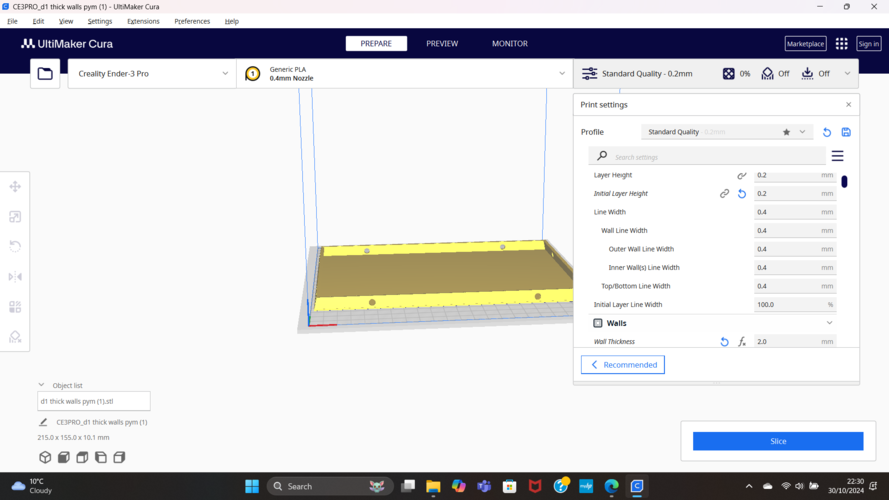Select the Mirror tool in left toolbar
Image resolution: width=889 pixels, height=500 pixels.
15,277
